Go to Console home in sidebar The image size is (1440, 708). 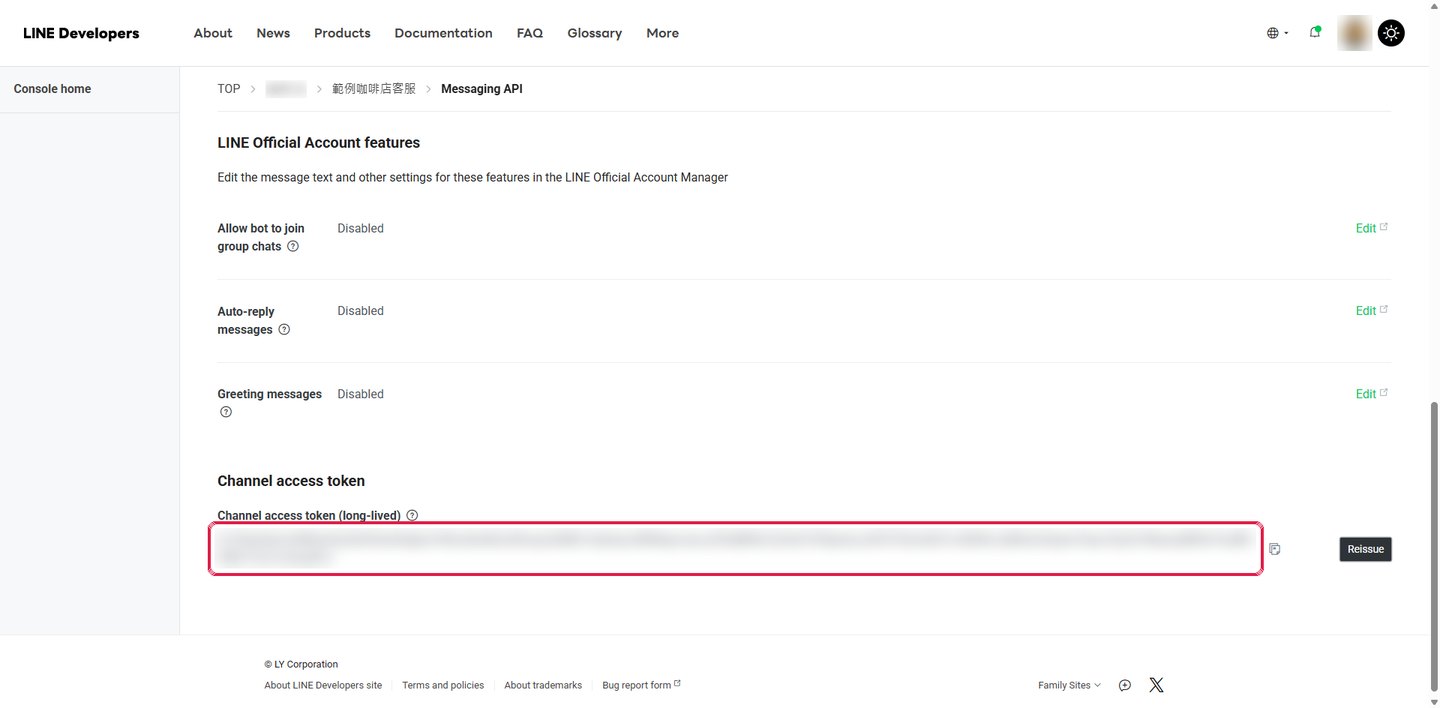pos(52,89)
